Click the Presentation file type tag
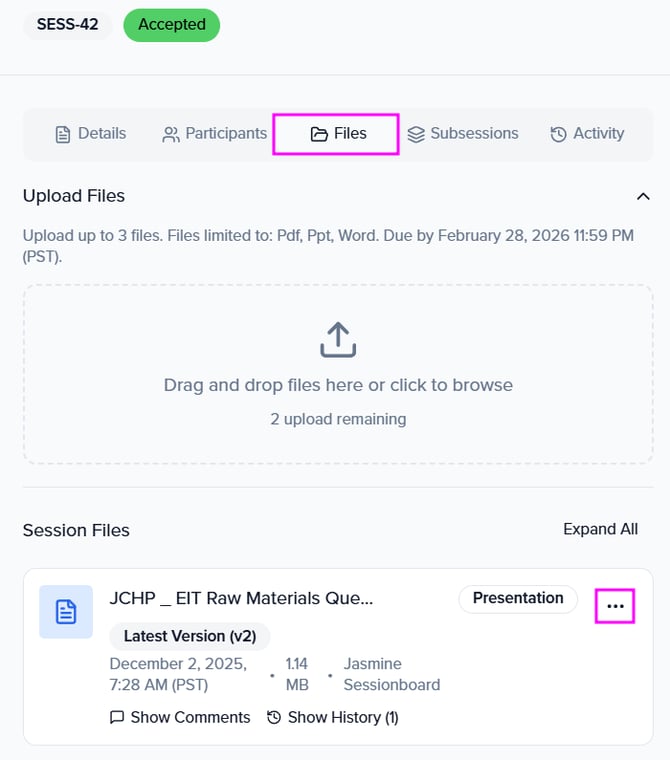 [x=518, y=599]
